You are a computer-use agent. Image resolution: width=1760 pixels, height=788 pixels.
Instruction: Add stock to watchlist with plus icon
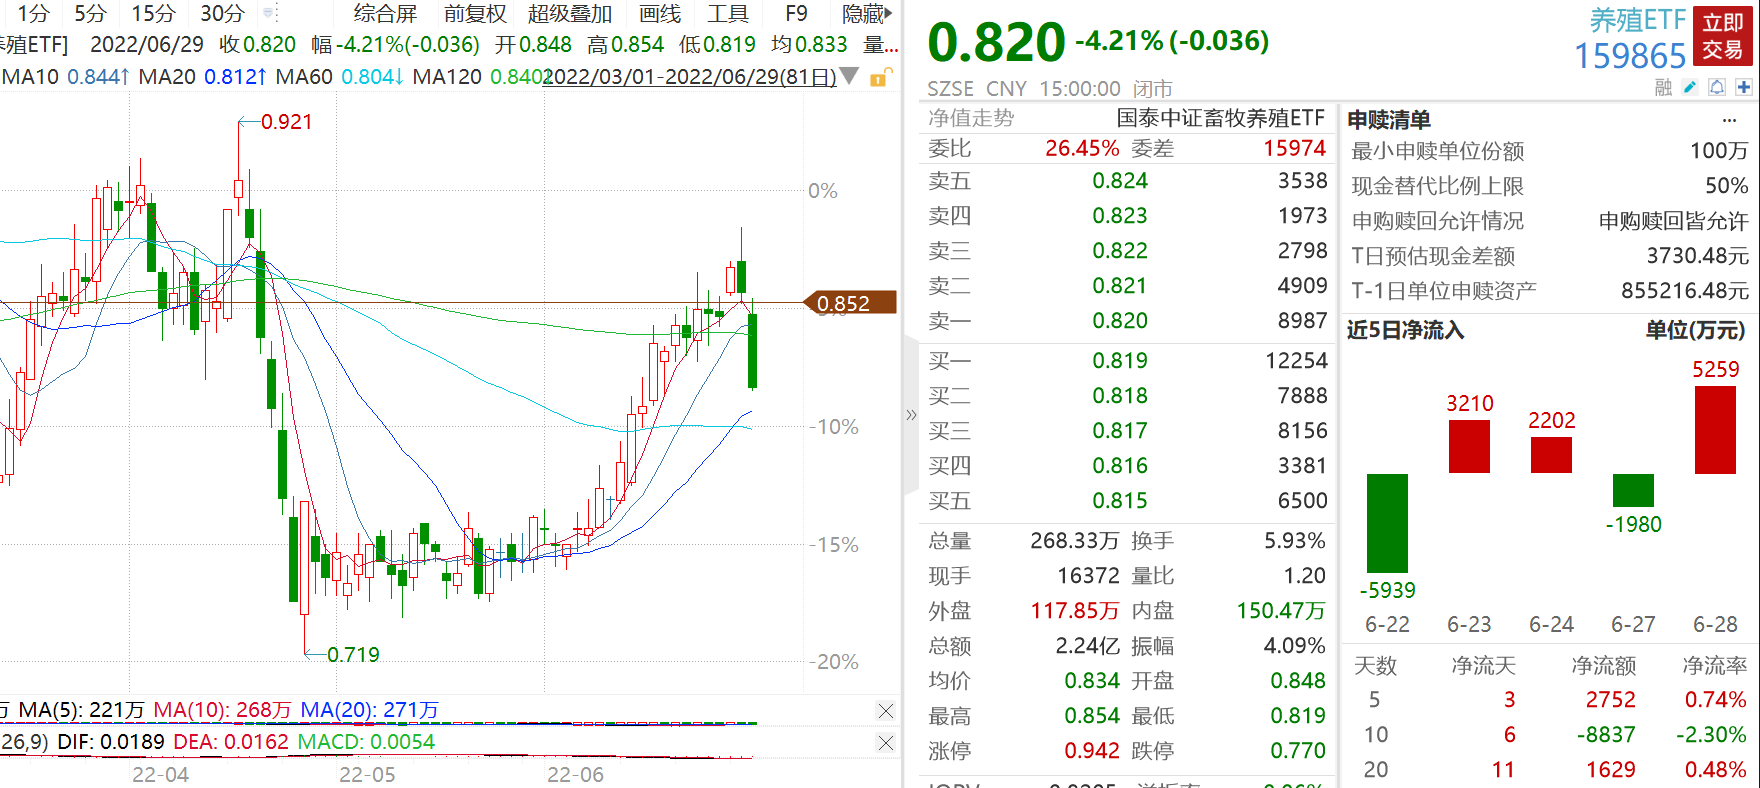(1743, 88)
